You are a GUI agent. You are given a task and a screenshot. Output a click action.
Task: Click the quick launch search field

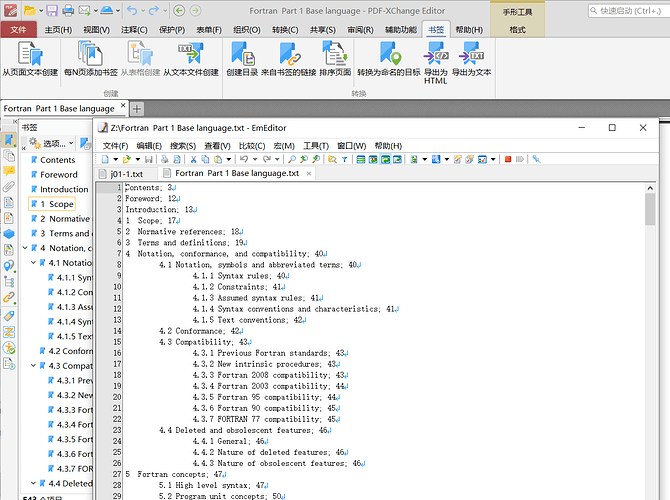click(x=628, y=11)
